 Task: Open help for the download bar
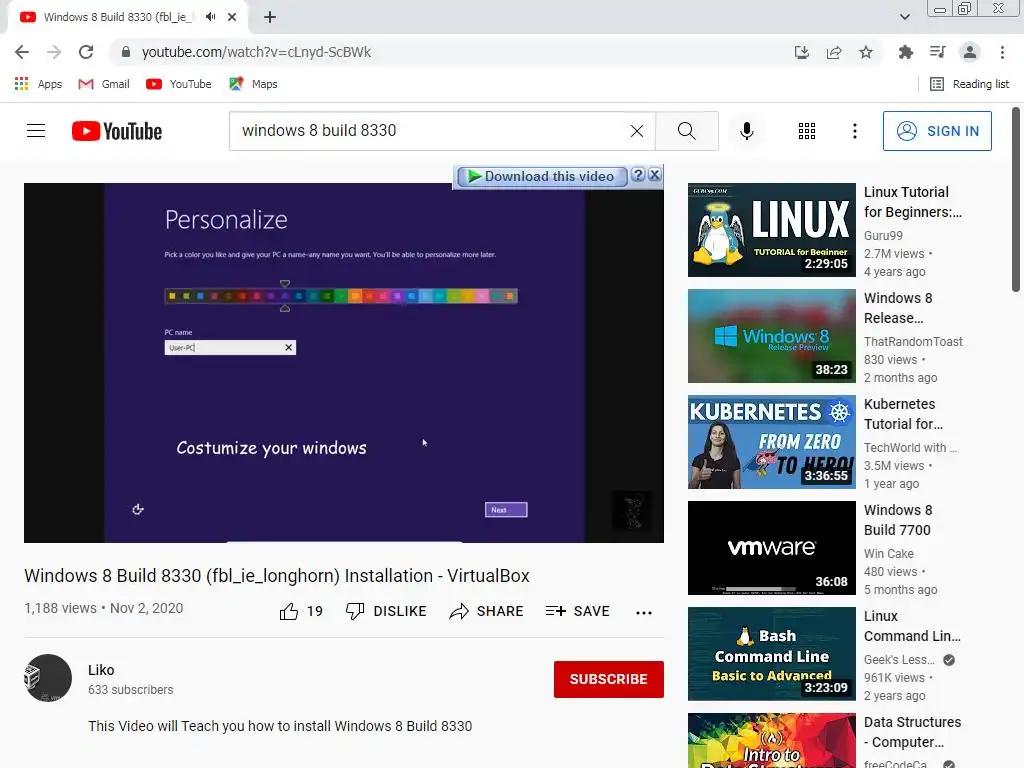point(638,175)
